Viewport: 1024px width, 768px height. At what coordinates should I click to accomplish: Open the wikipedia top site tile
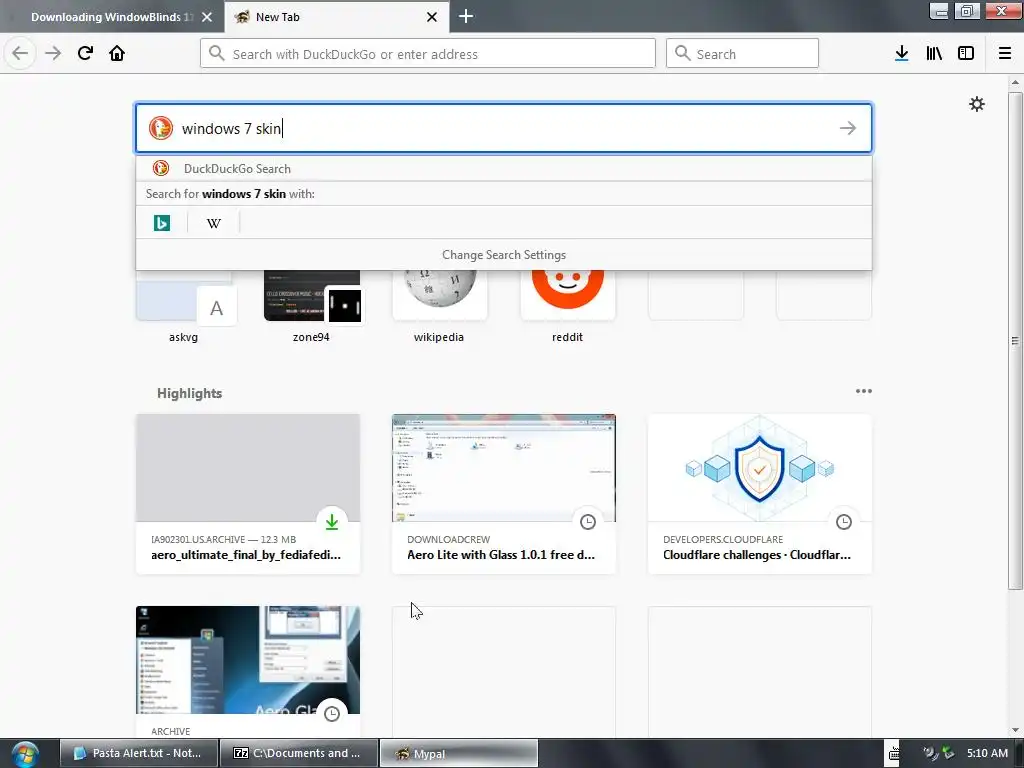pos(440,306)
